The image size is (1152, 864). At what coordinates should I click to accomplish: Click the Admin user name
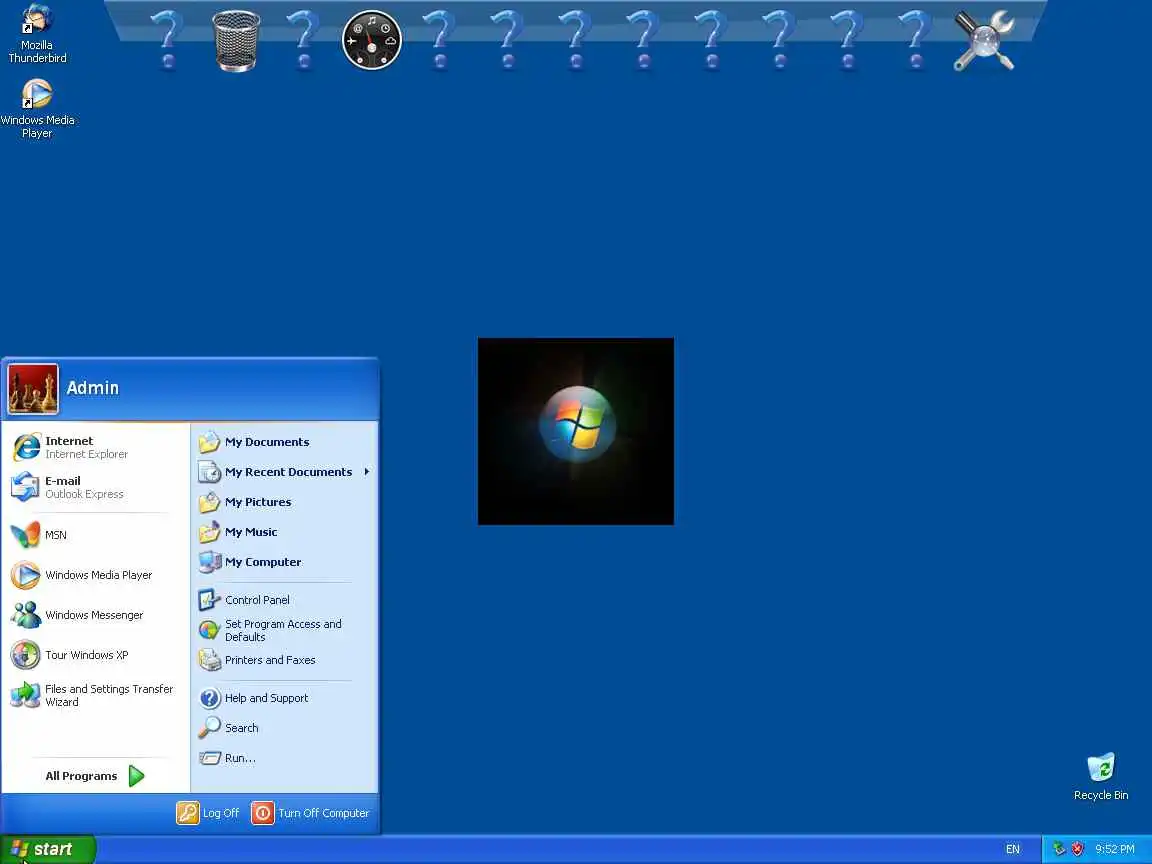[93, 388]
